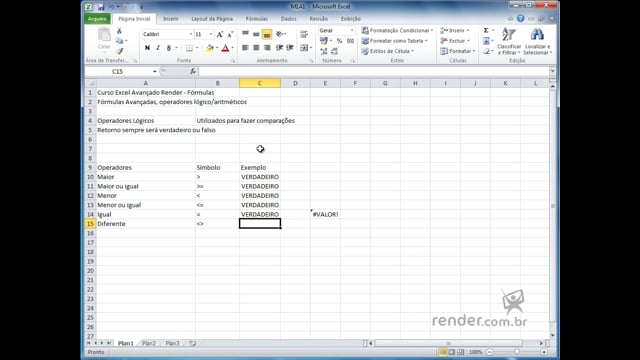Switch to the Revisão tab
The image size is (640, 360).
[x=318, y=19]
